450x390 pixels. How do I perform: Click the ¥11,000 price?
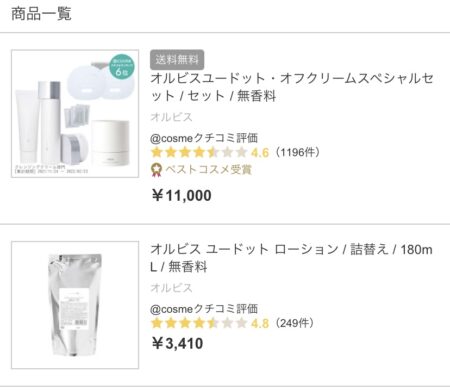coord(182,195)
